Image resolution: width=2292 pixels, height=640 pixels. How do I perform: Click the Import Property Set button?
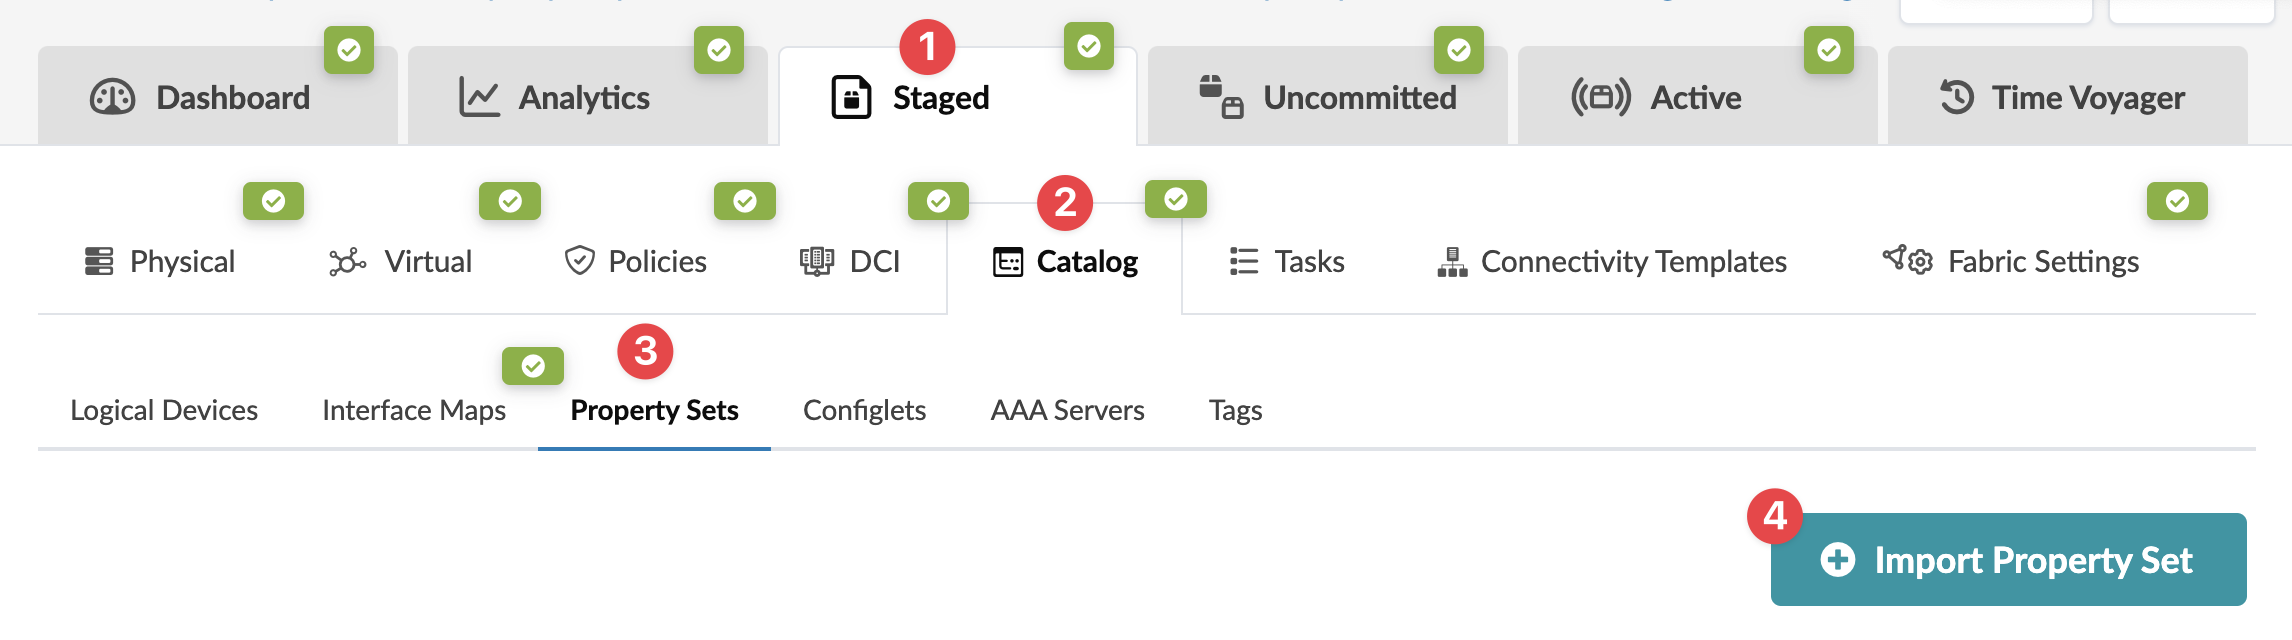pos(2008,560)
